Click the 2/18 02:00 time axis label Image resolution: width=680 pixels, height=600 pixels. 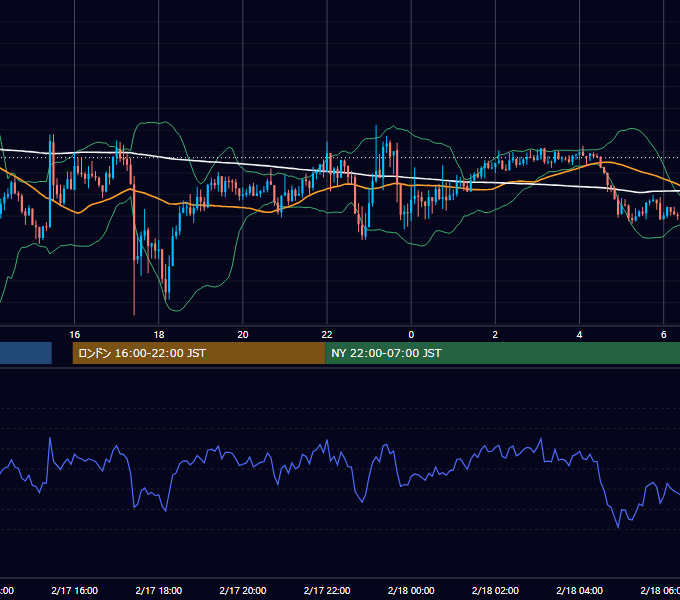tap(495, 590)
